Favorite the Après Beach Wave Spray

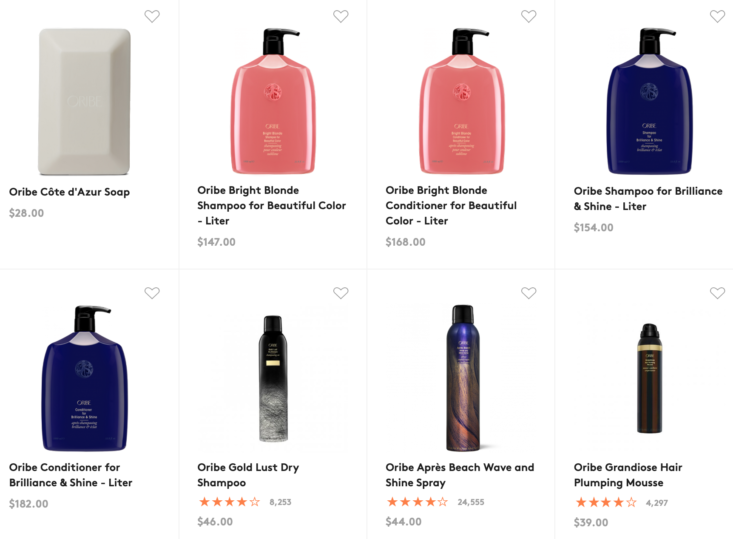(529, 293)
